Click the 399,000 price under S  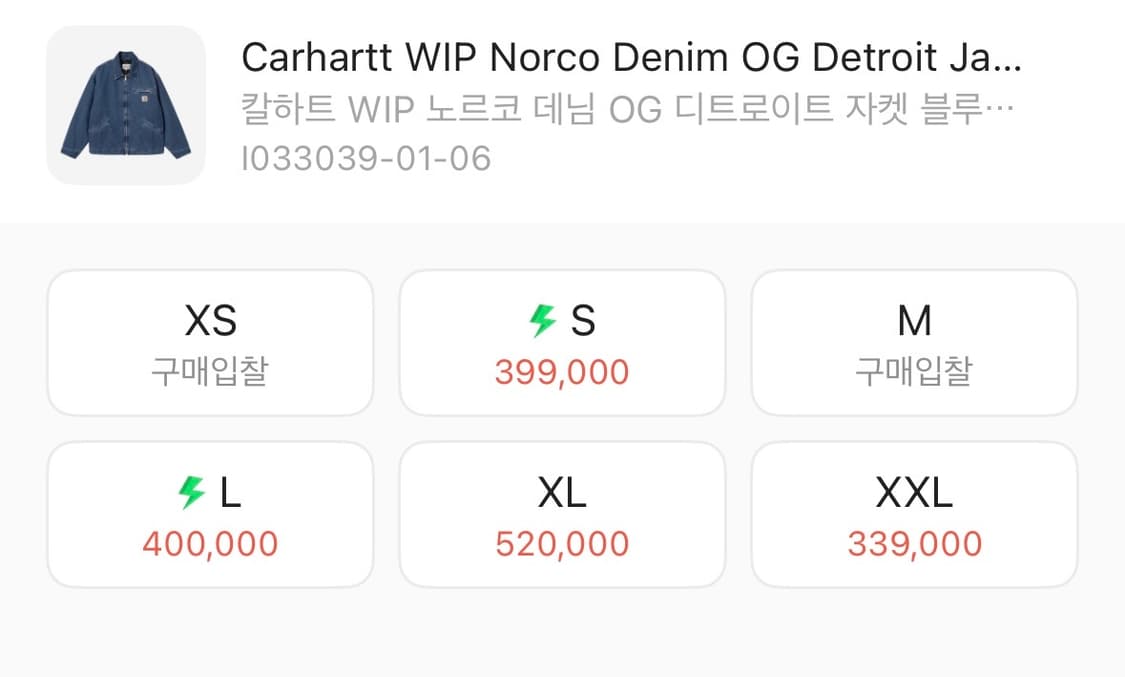pos(562,373)
